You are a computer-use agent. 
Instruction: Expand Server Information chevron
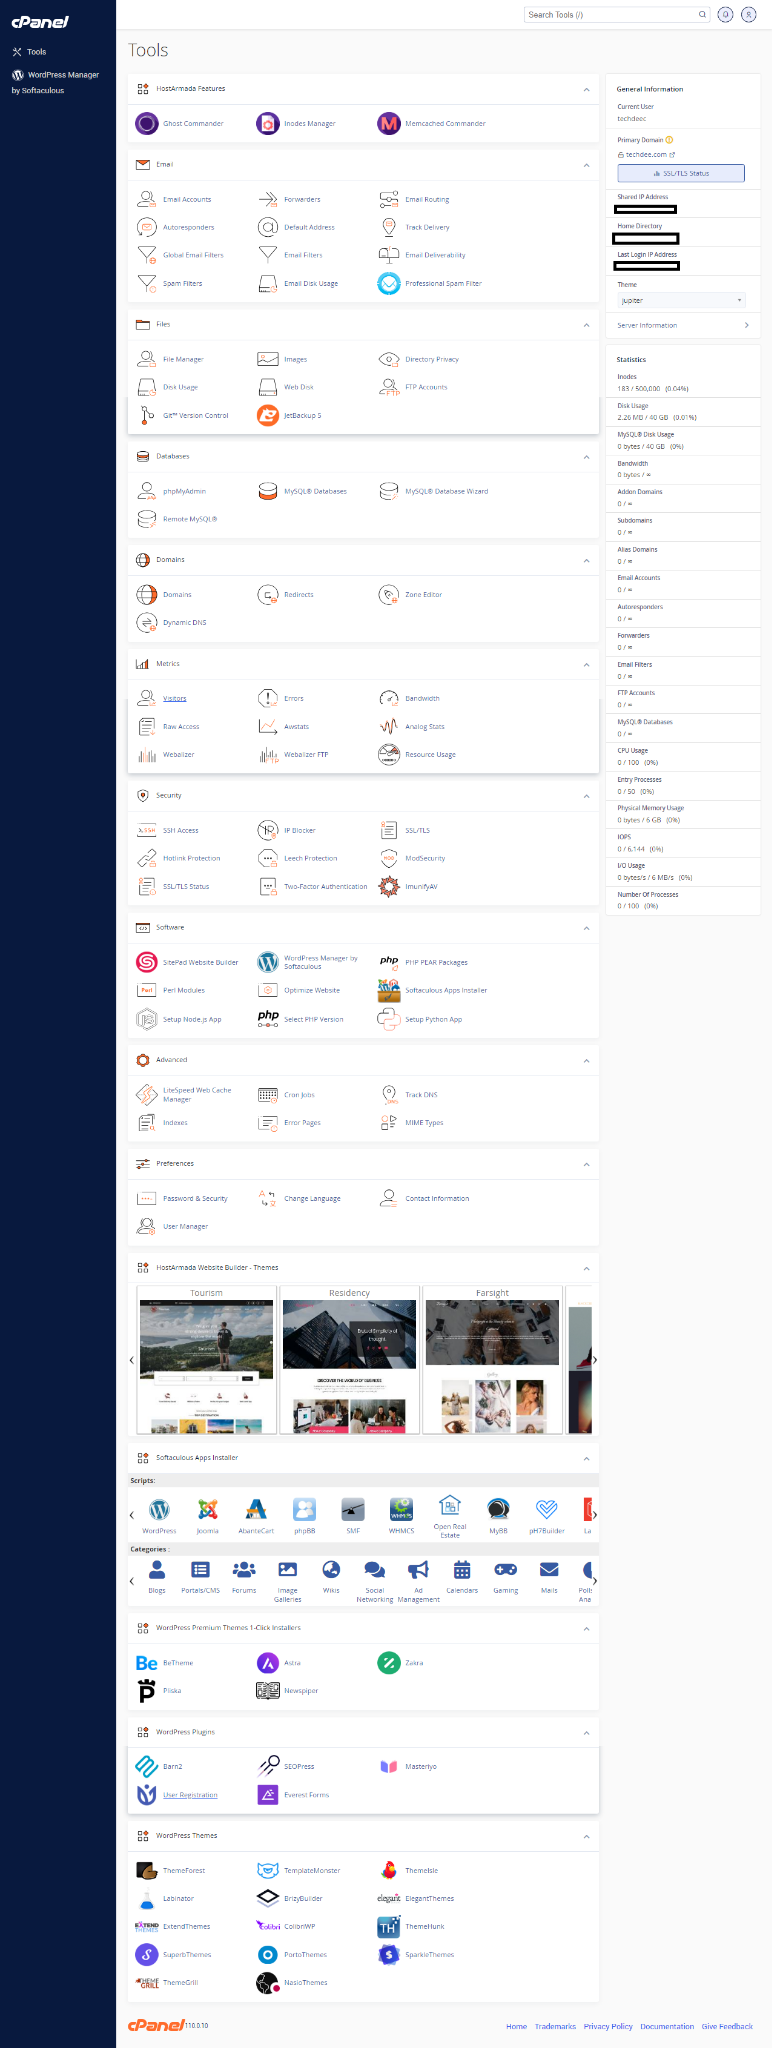click(x=746, y=325)
